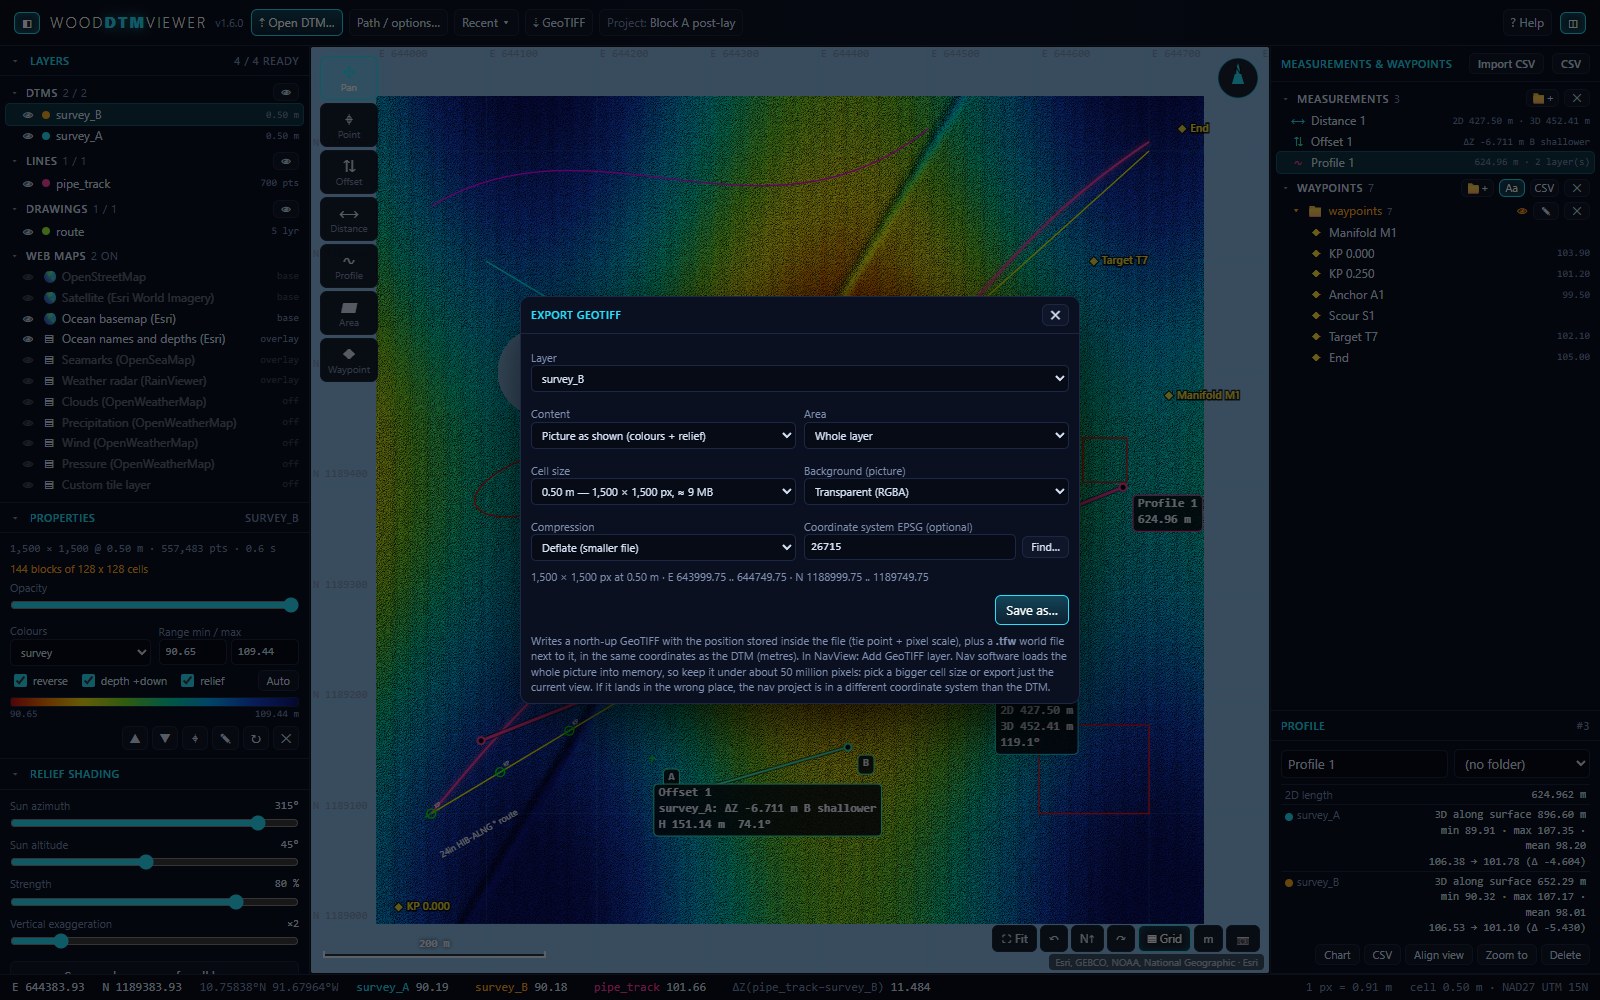This screenshot has height=1000, width=1600.
Task: Select the Distance tool
Action: [x=349, y=219]
